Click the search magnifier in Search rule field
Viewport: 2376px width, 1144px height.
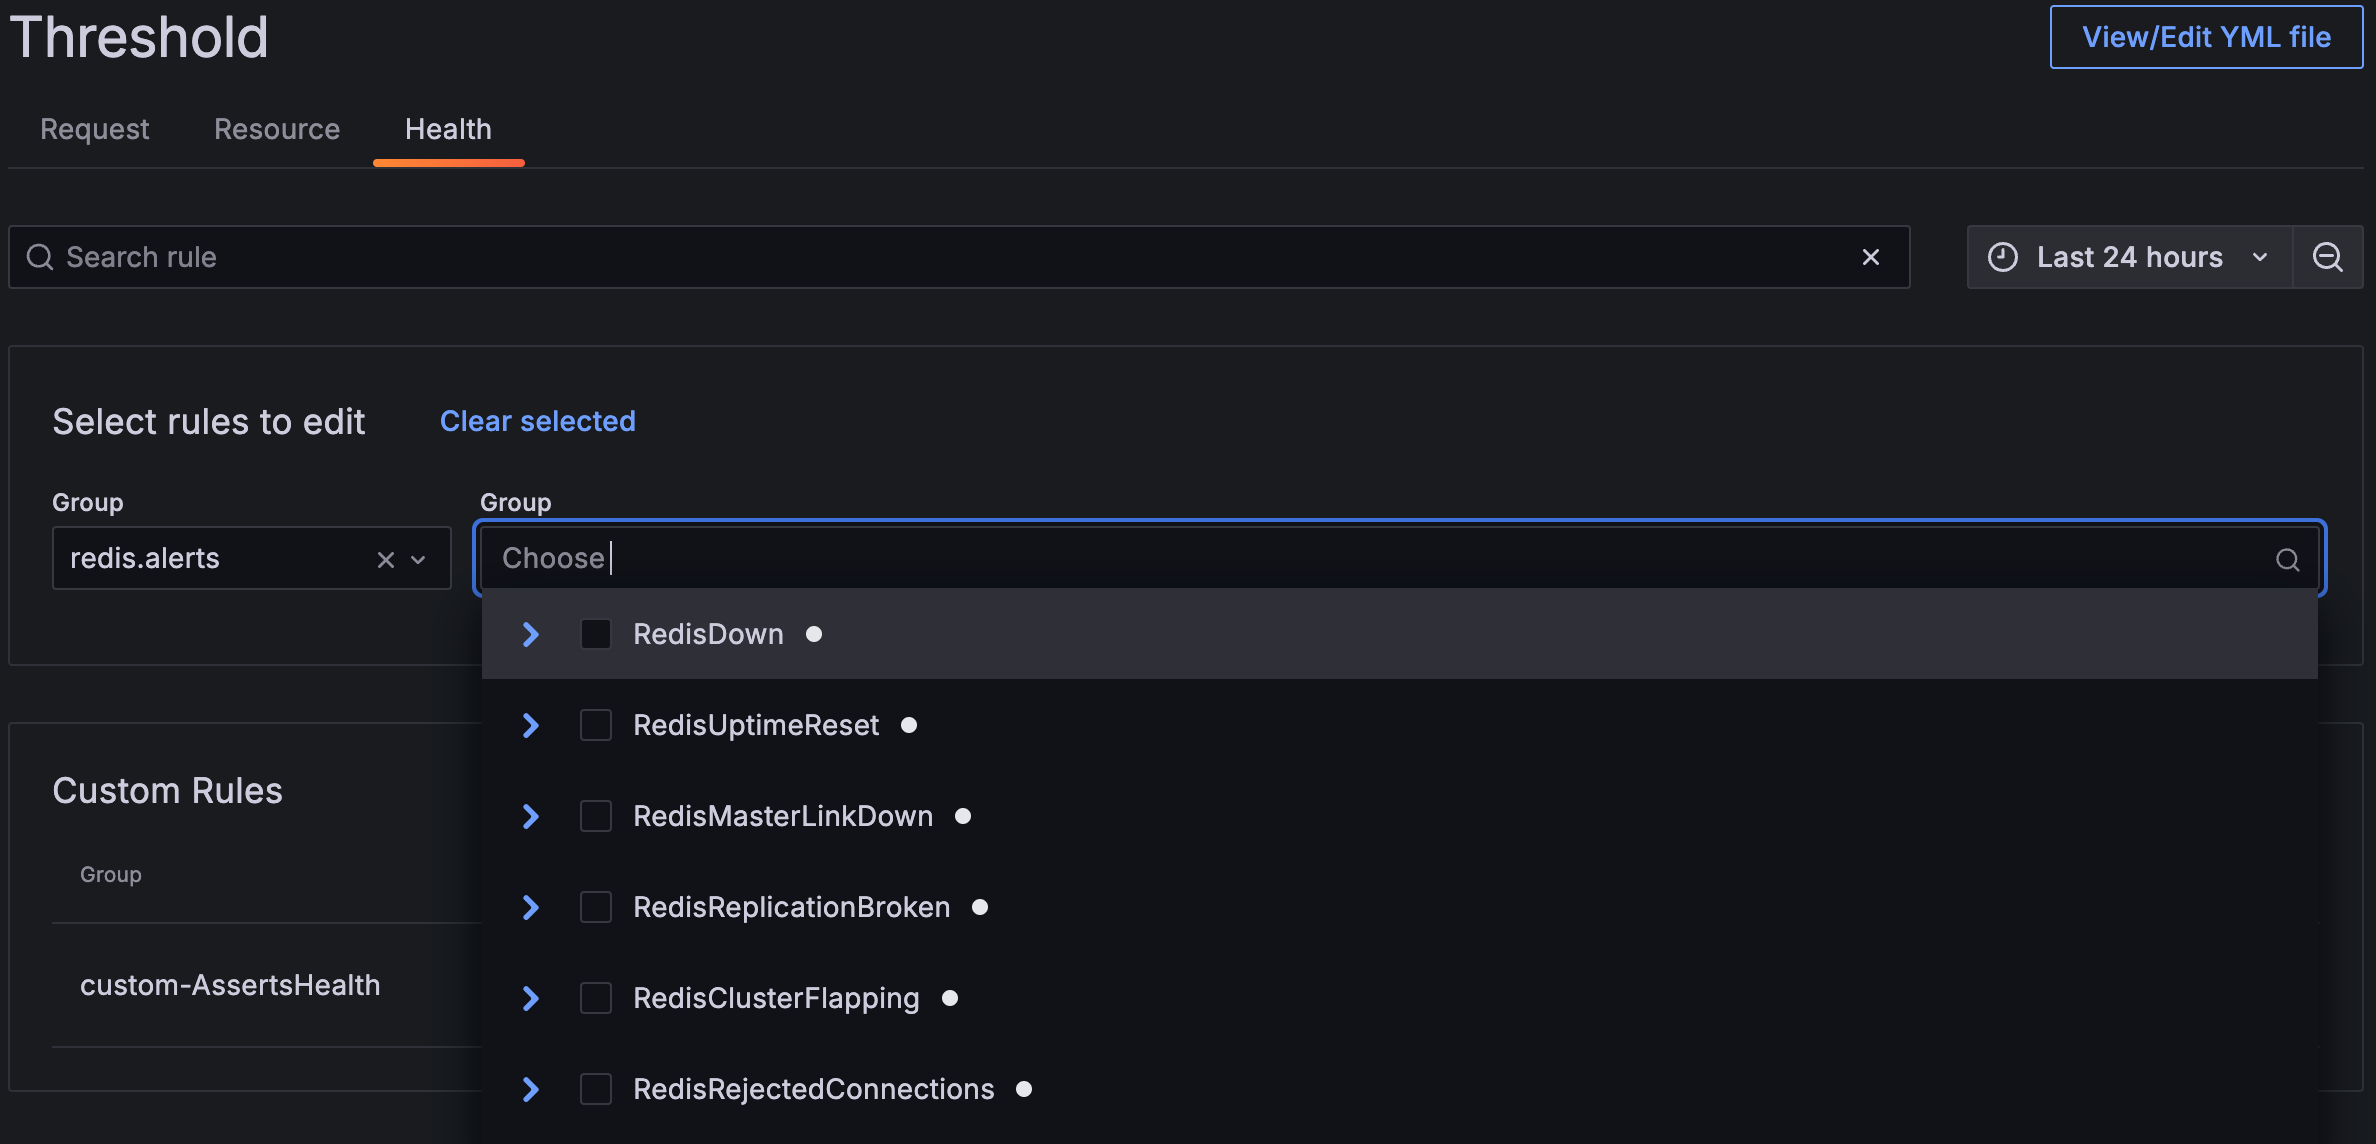click(x=40, y=257)
